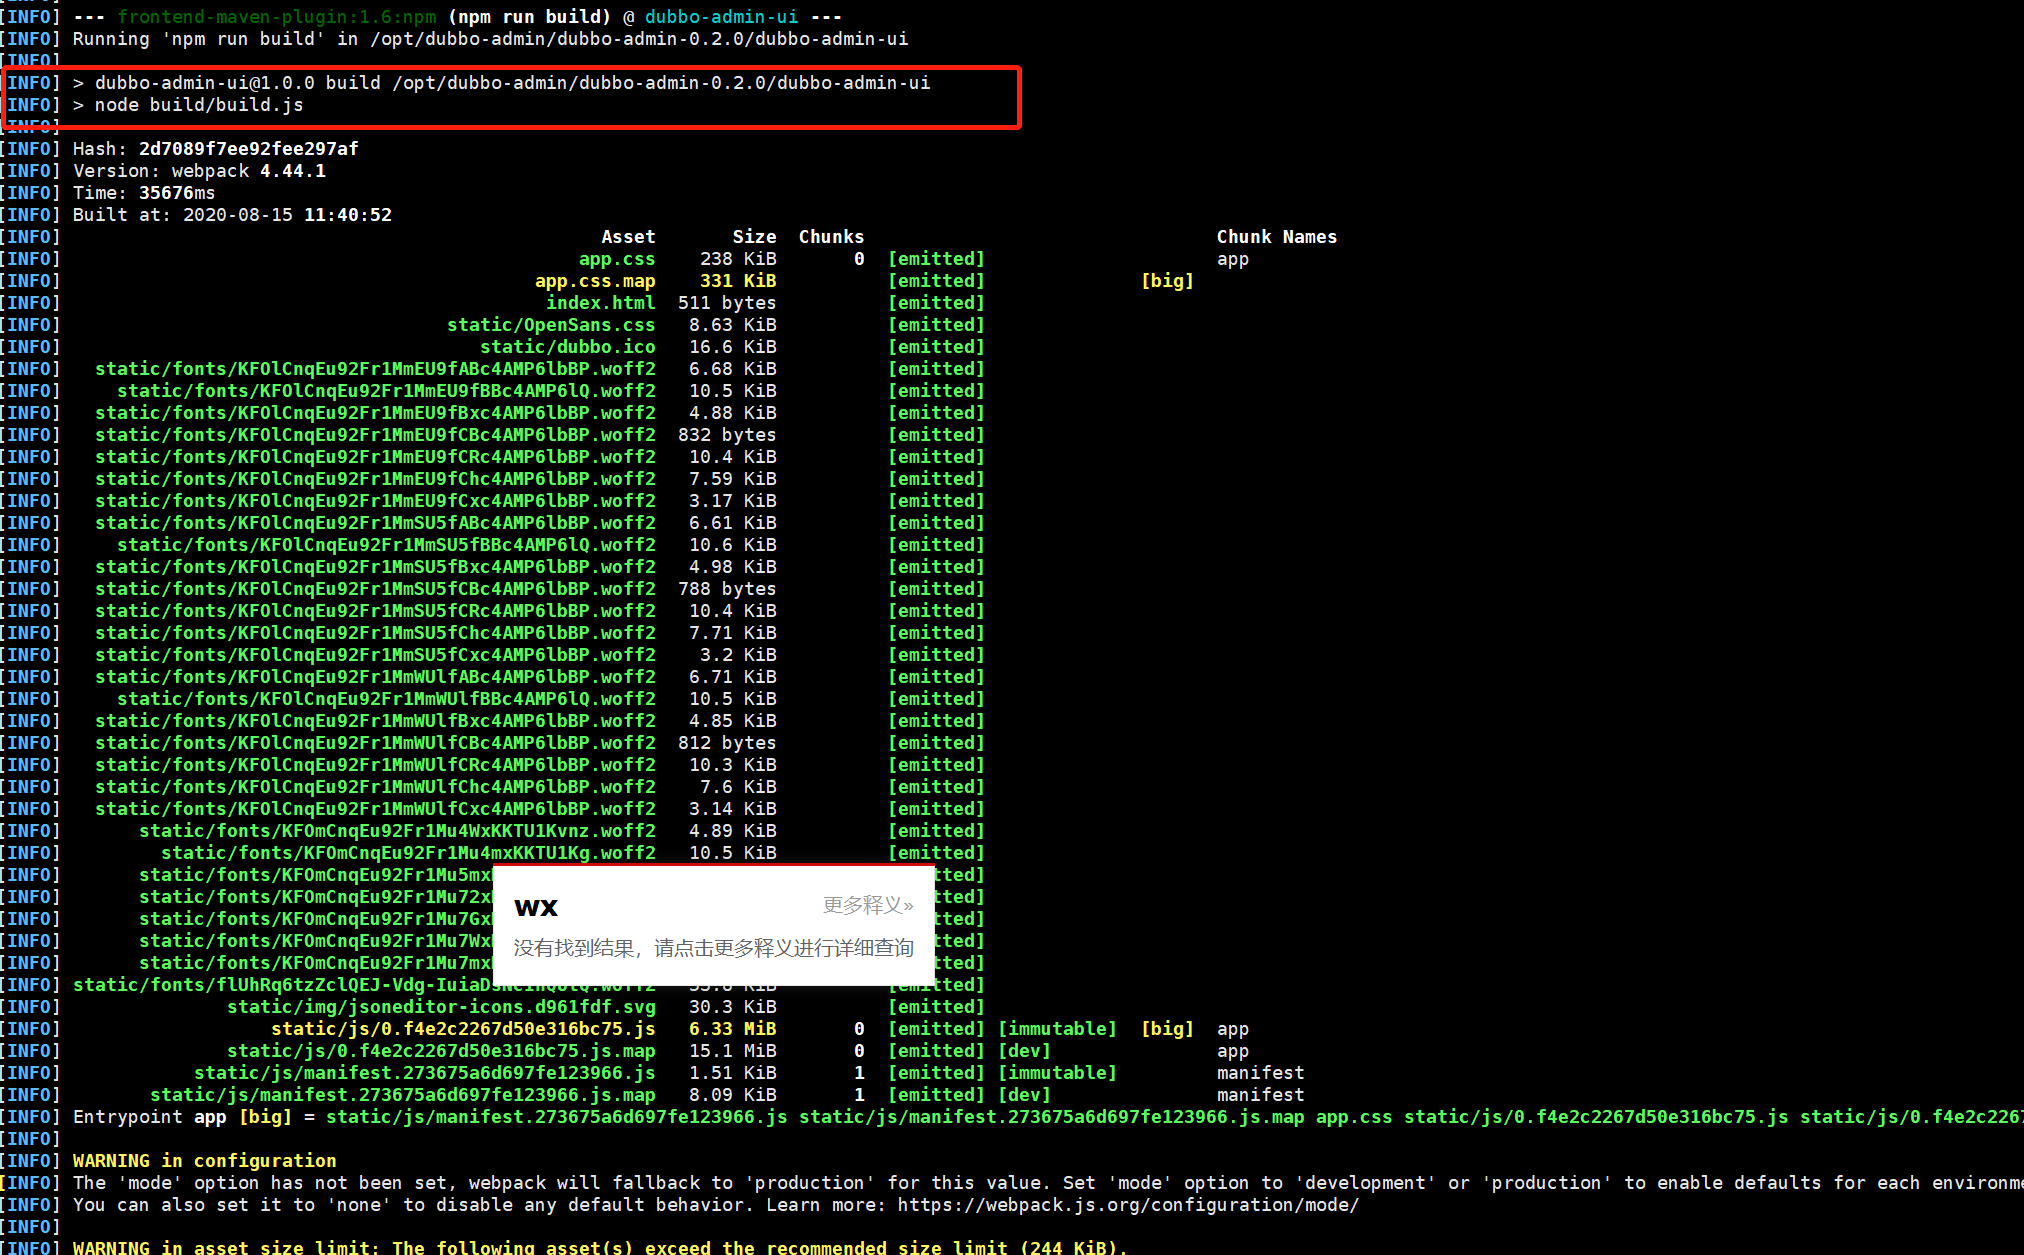Click the 更多释义» link in popup

(x=867, y=905)
